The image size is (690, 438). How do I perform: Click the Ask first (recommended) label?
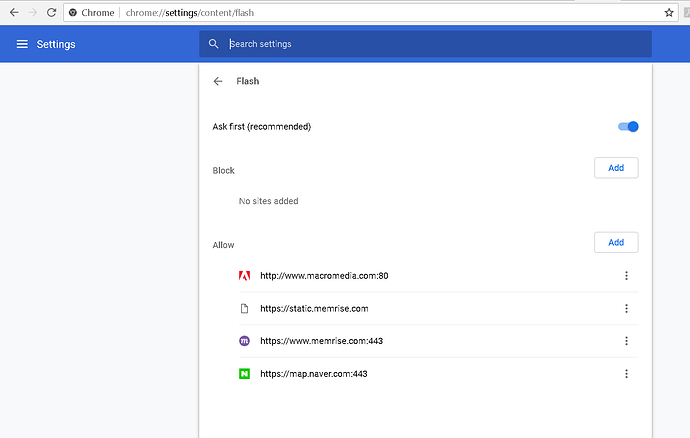tap(261, 127)
